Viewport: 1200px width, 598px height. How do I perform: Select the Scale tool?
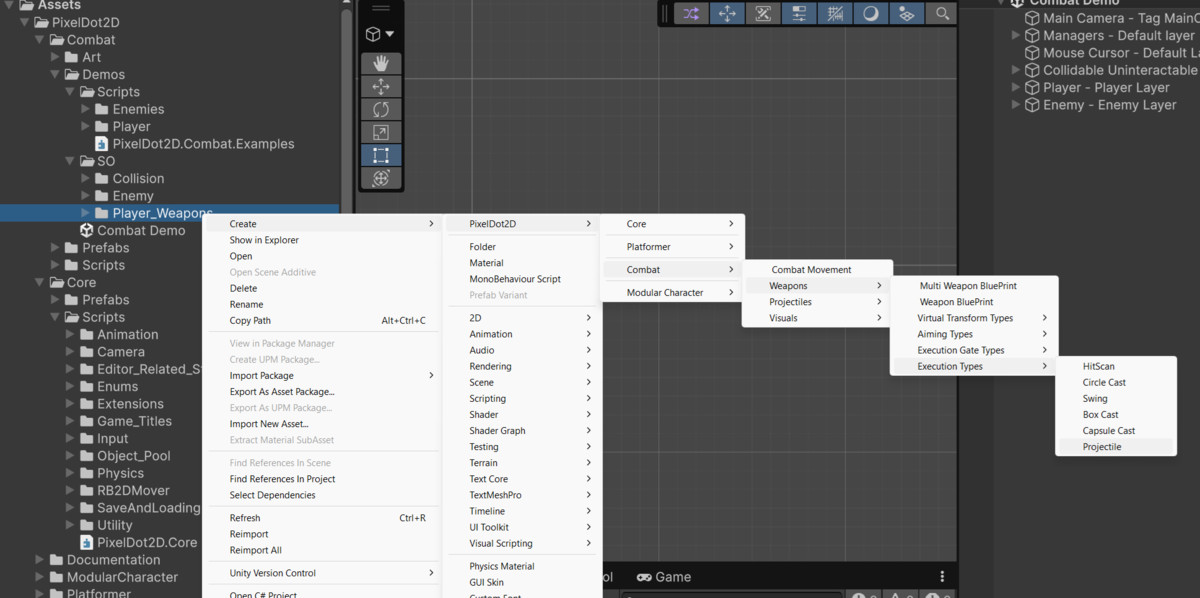point(381,132)
